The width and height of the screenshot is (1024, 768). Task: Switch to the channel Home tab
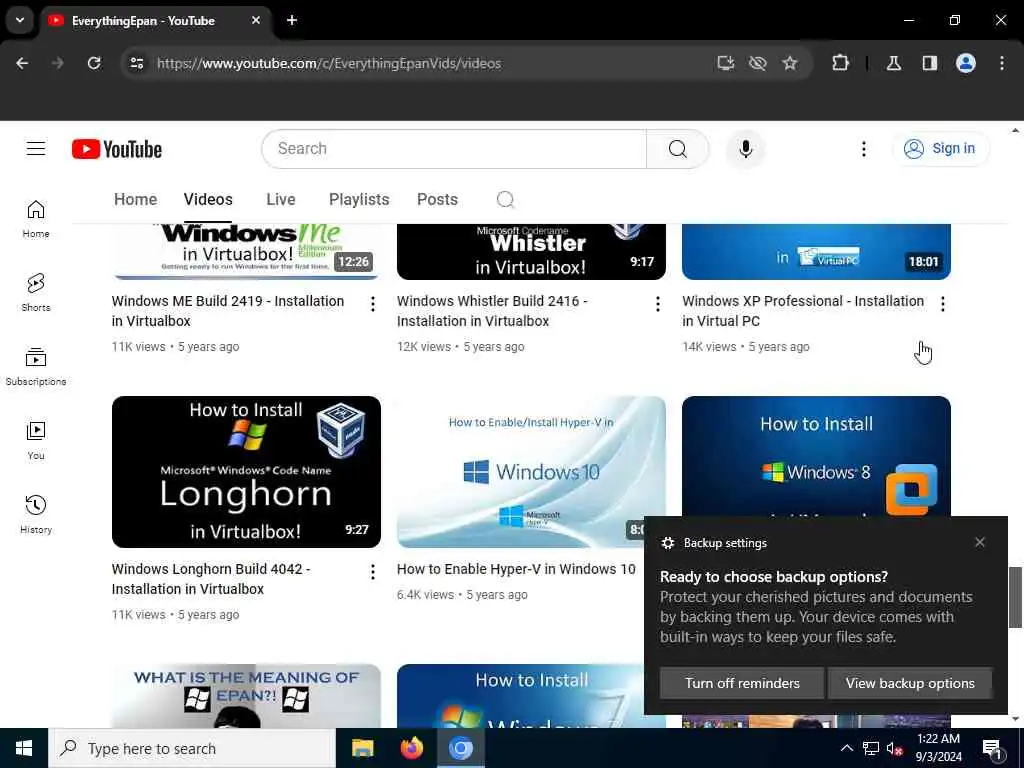click(x=135, y=199)
